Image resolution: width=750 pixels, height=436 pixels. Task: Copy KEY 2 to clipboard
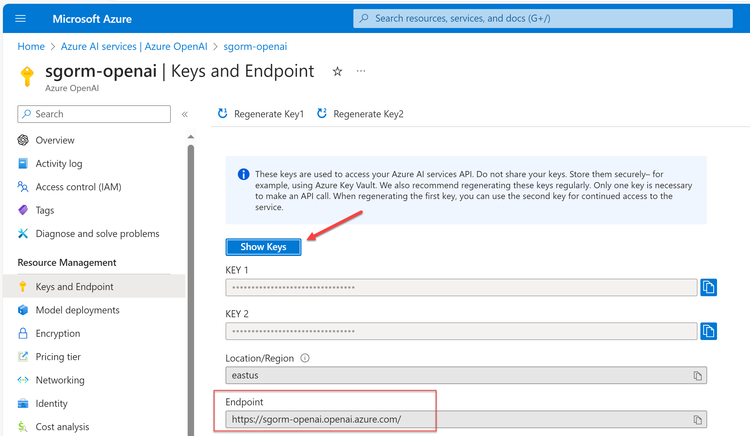pos(709,331)
